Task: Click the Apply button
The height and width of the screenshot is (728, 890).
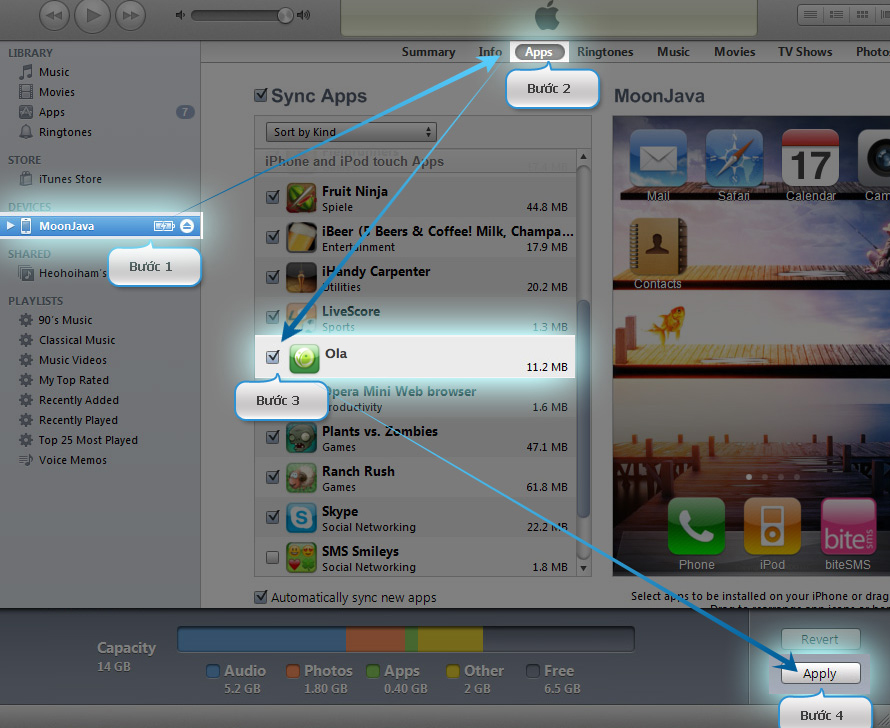Action: (820, 674)
